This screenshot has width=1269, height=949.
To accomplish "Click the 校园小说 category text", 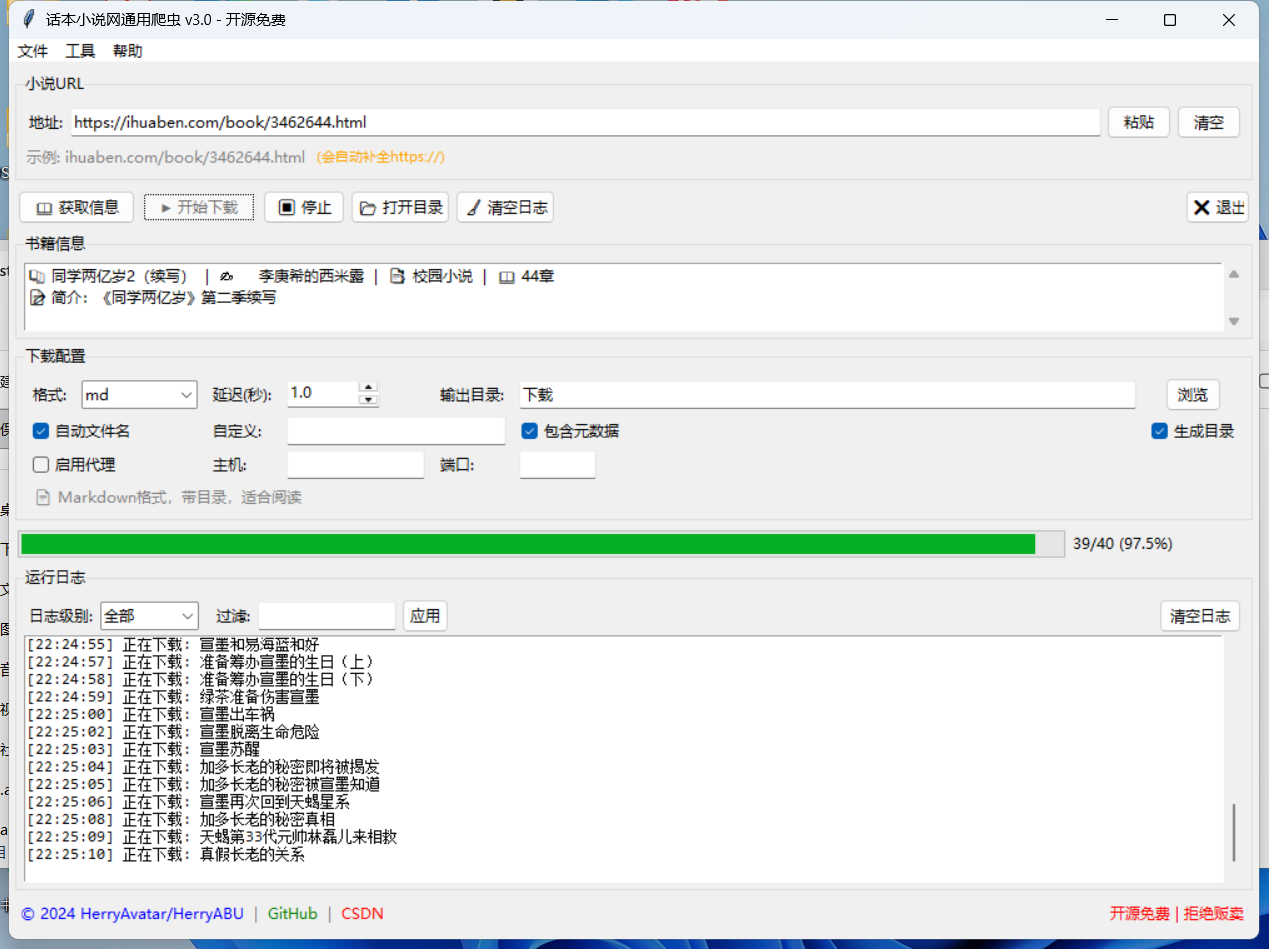I will click(x=443, y=276).
